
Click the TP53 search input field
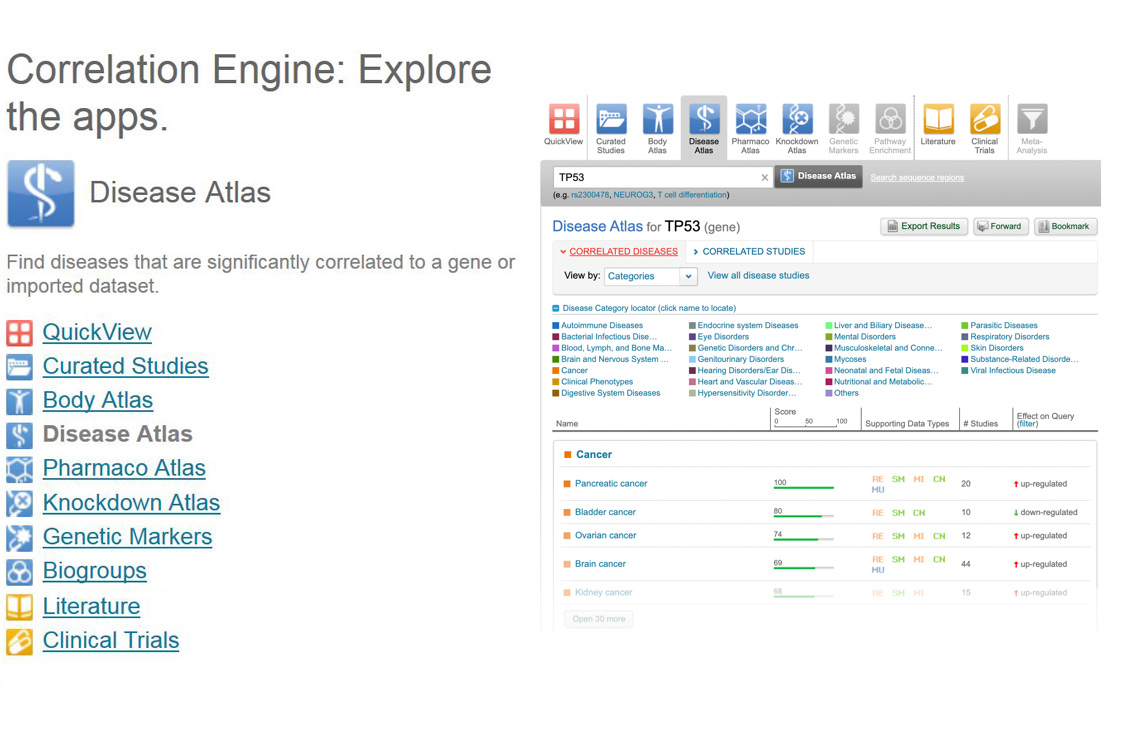coord(655,178)
